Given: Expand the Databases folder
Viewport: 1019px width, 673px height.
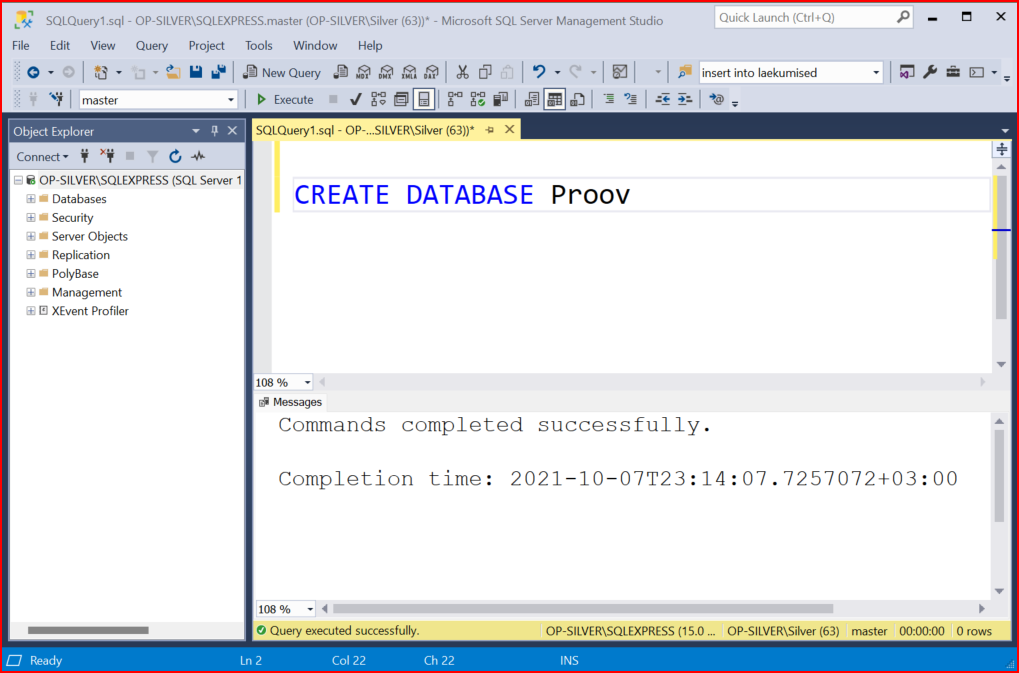Looking at the screenshot, I should (x=31, y=199).
